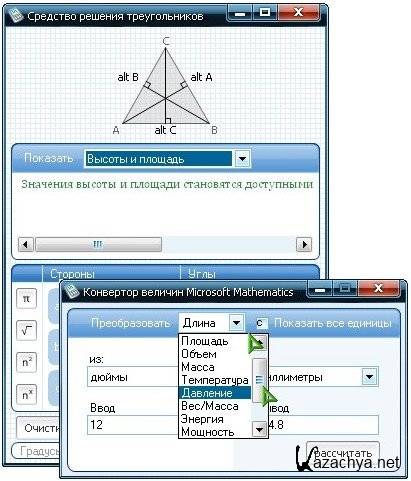
Task: Open the 'Показать' dropdown arrow
Action: [x=242, y=159]
